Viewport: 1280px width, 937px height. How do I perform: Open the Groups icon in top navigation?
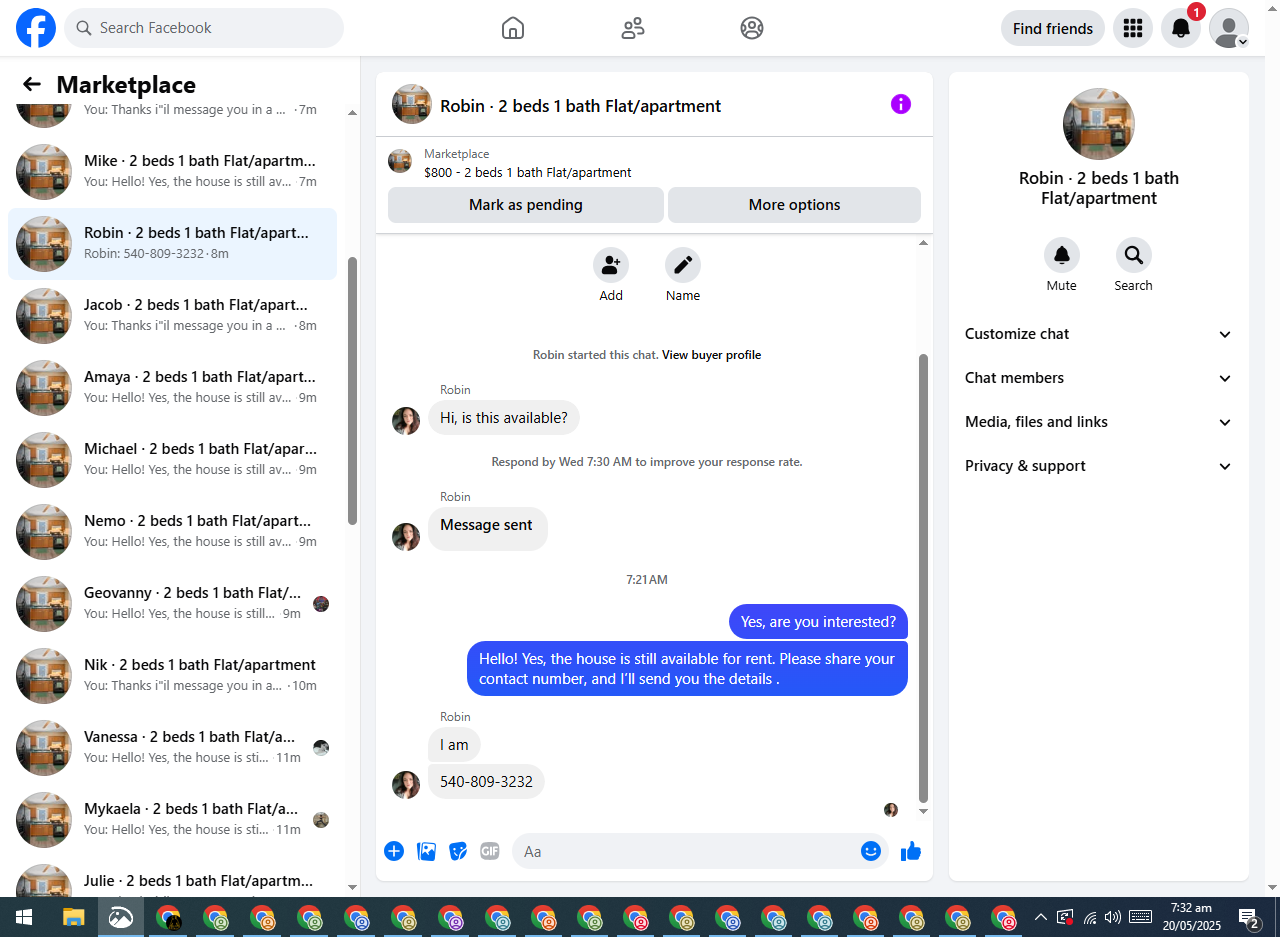click(752, 28)
